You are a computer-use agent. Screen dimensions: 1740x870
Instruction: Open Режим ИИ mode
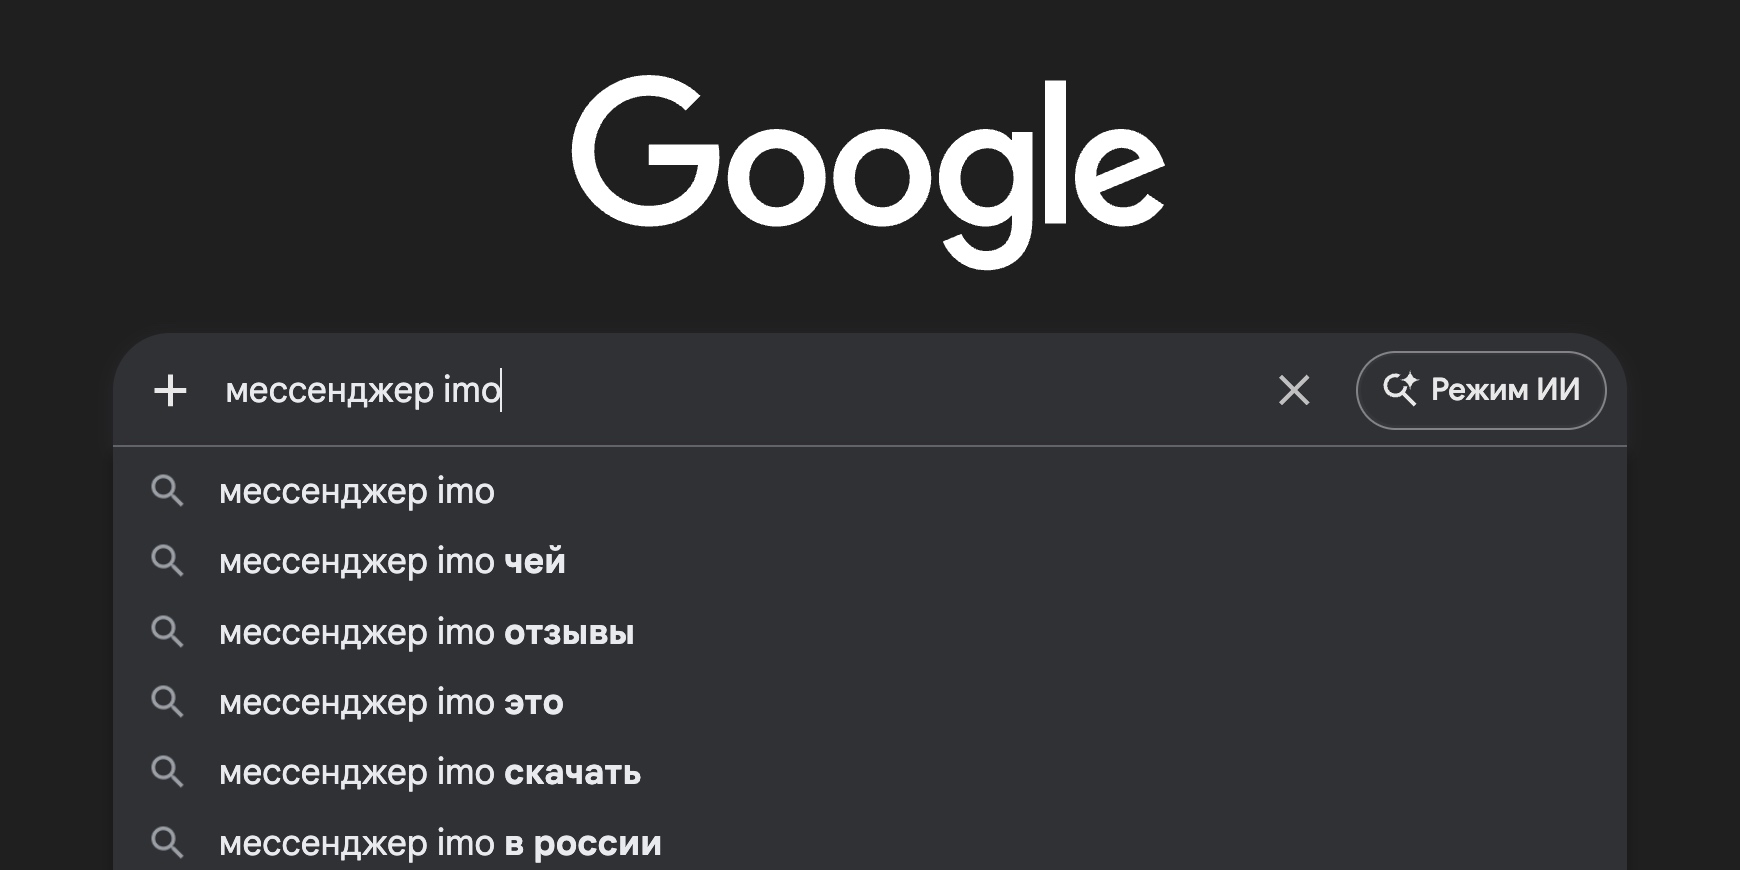tap(1481, 391)
